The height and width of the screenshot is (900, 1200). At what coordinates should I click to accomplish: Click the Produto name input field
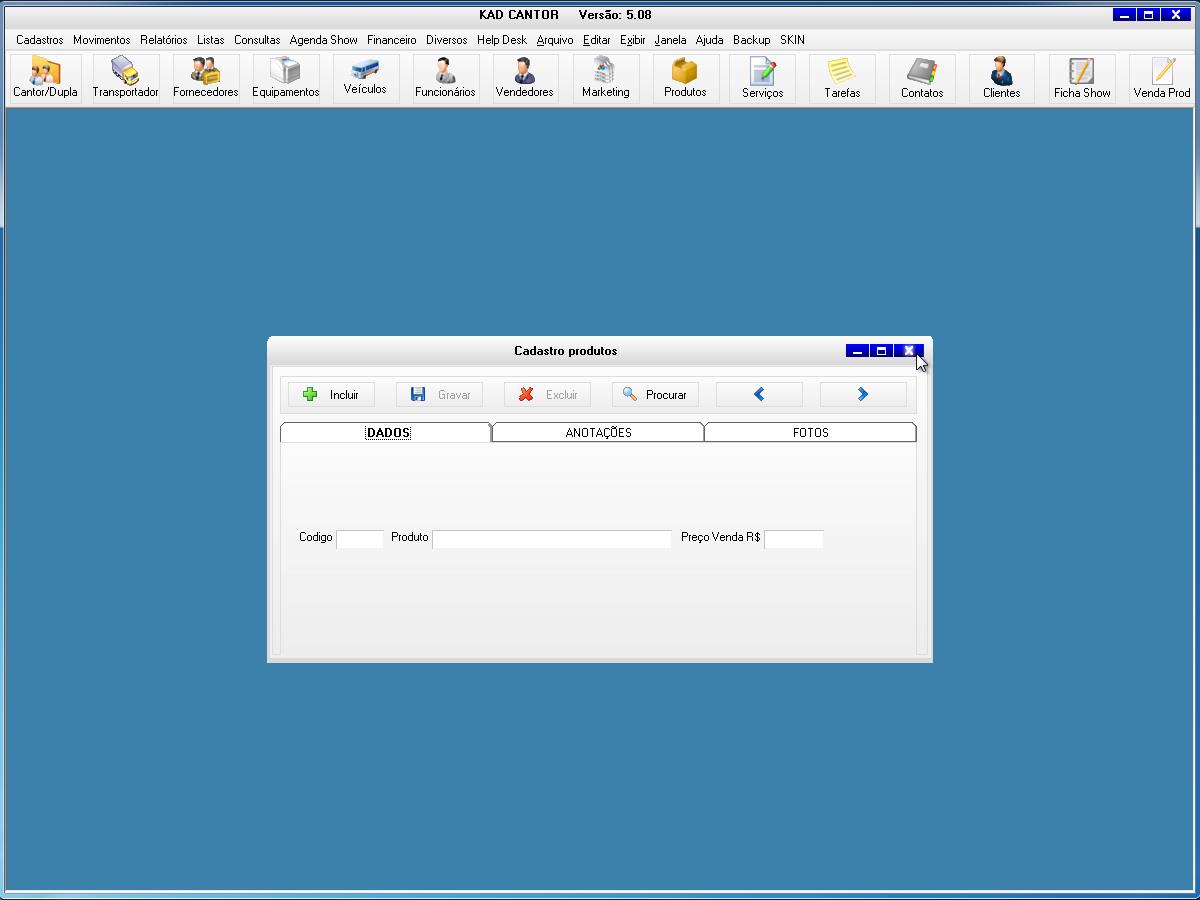click(x=552, y=539)
